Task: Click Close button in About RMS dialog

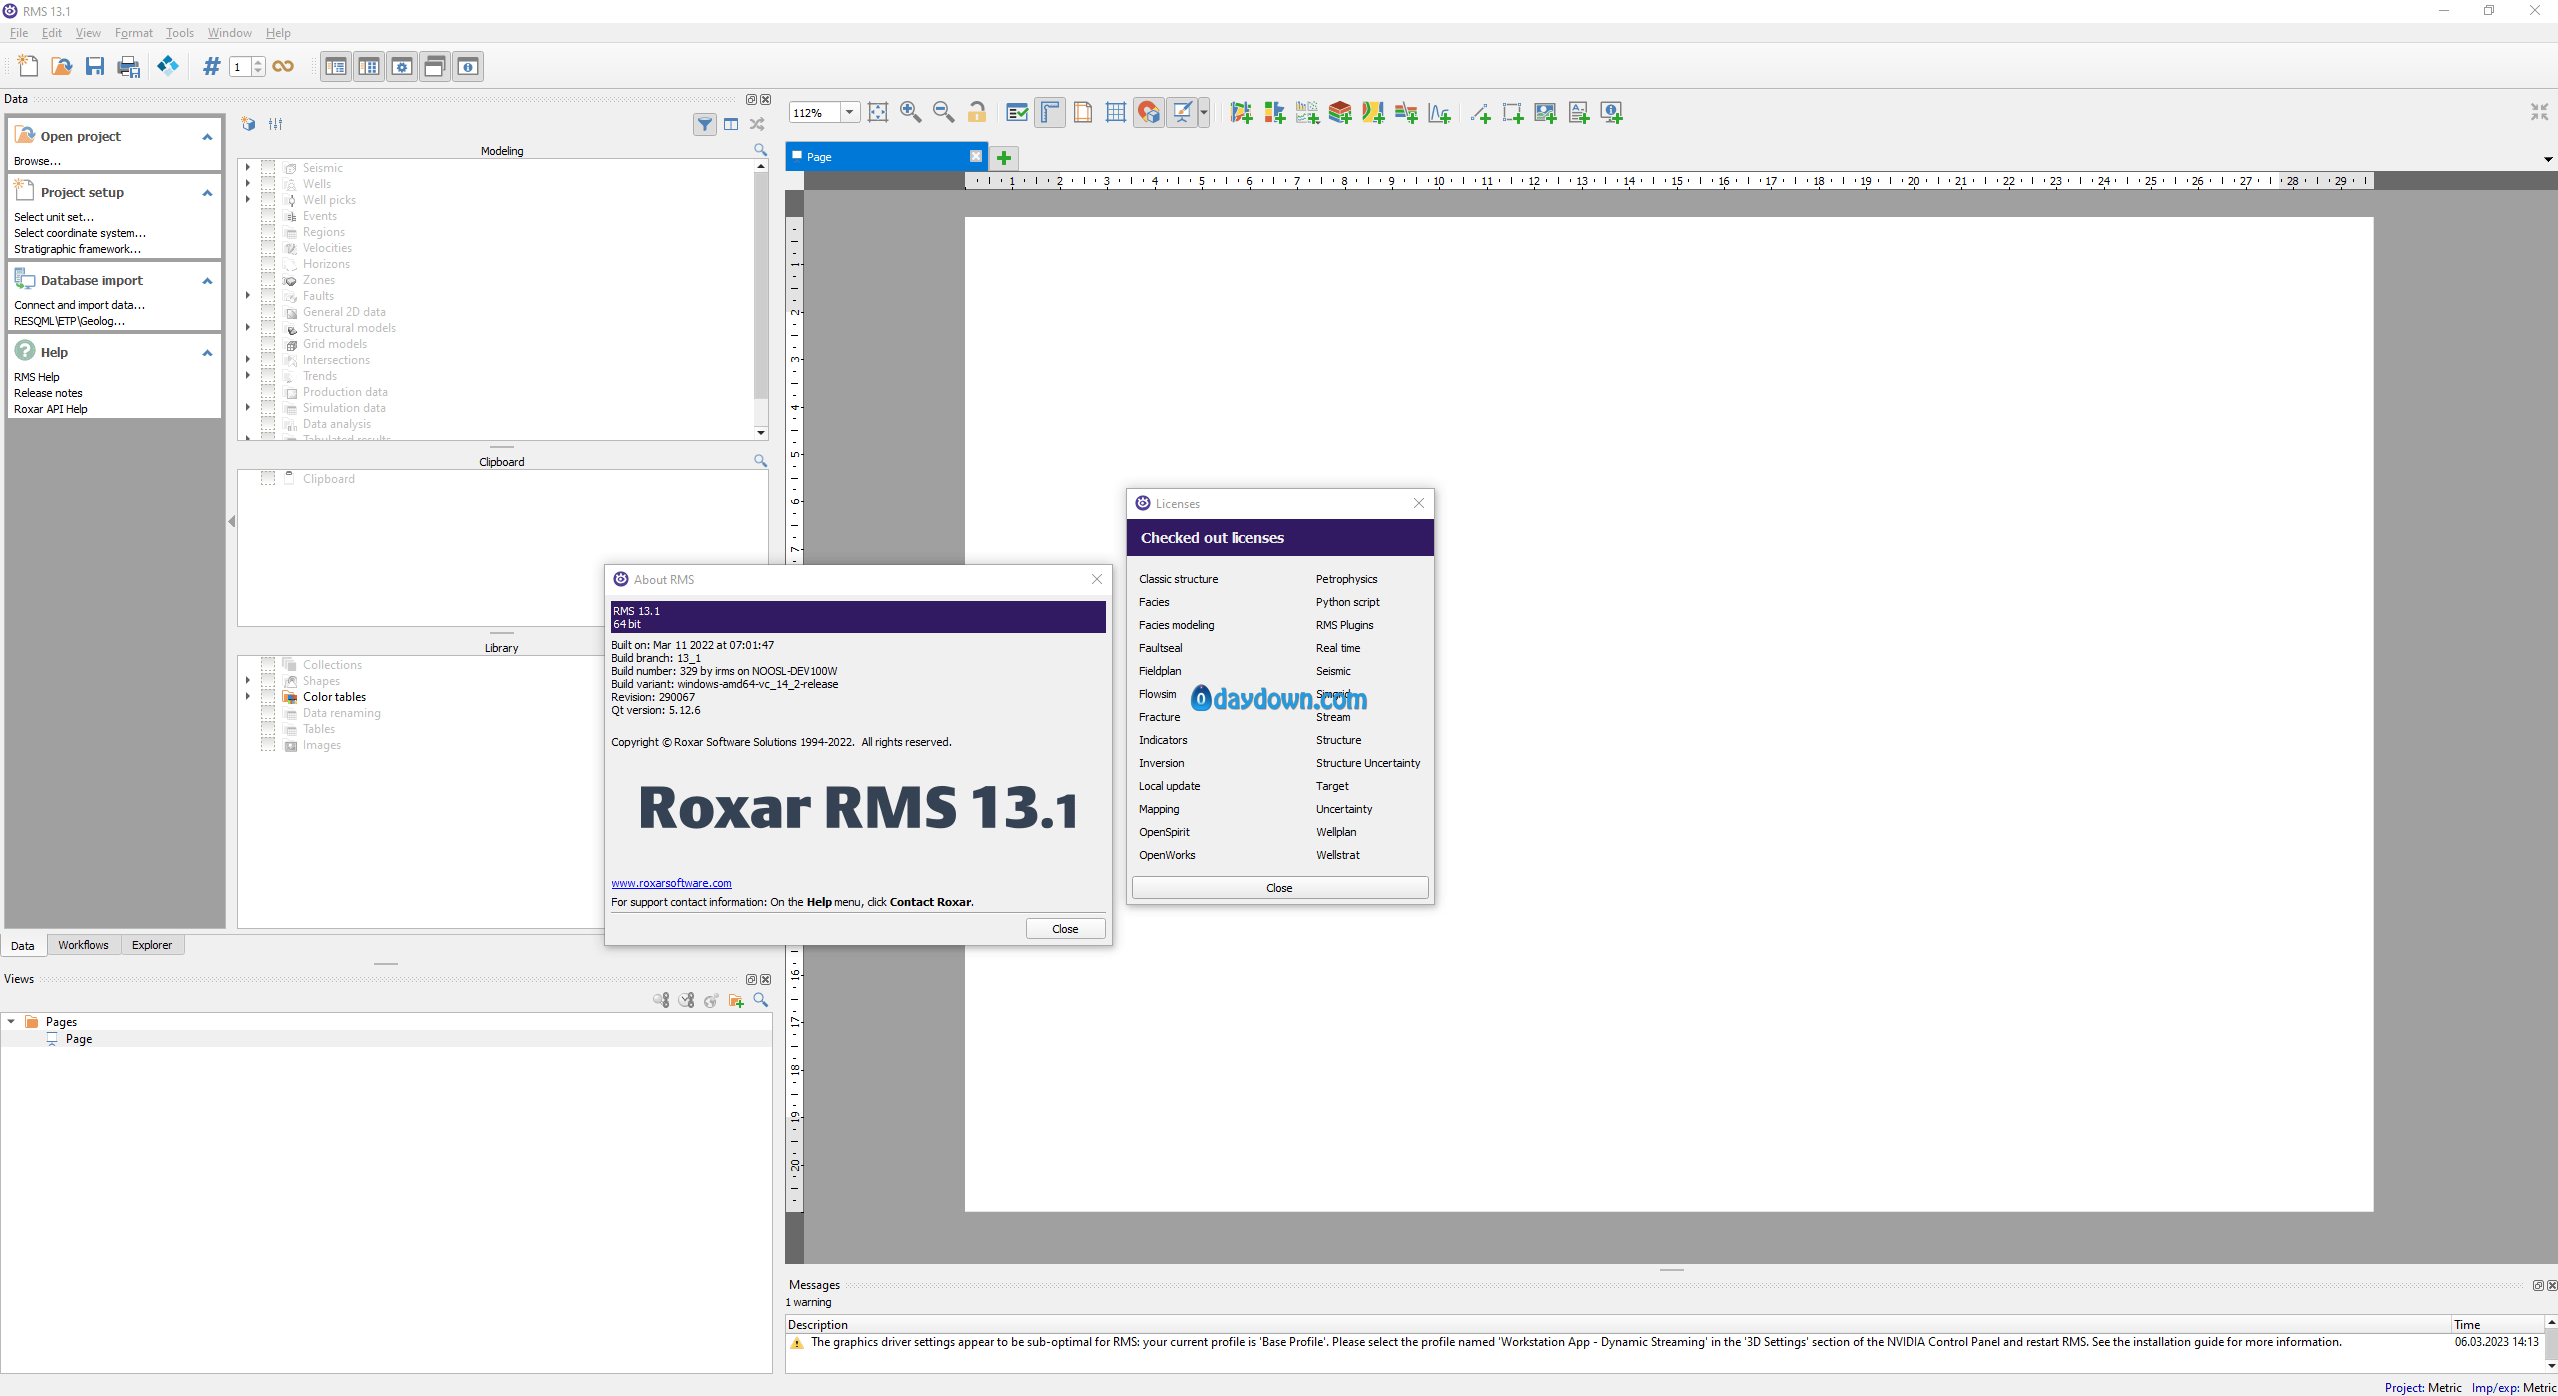Action: point(1065,929)
